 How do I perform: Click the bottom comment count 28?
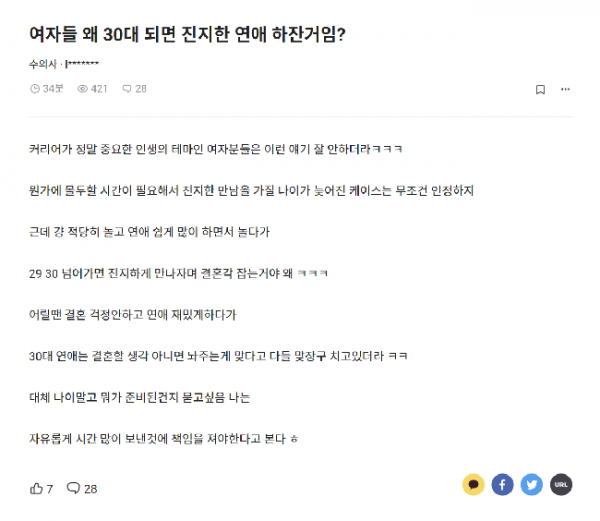coord(91,489)
